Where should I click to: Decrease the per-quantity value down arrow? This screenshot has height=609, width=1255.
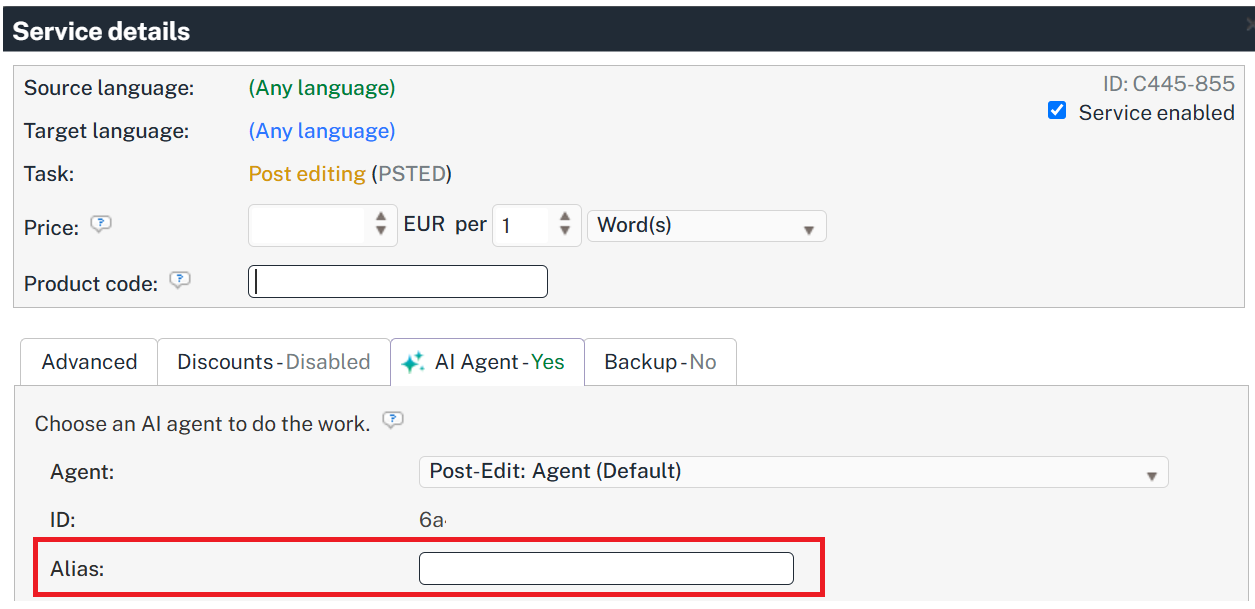(x=565, y=231)
